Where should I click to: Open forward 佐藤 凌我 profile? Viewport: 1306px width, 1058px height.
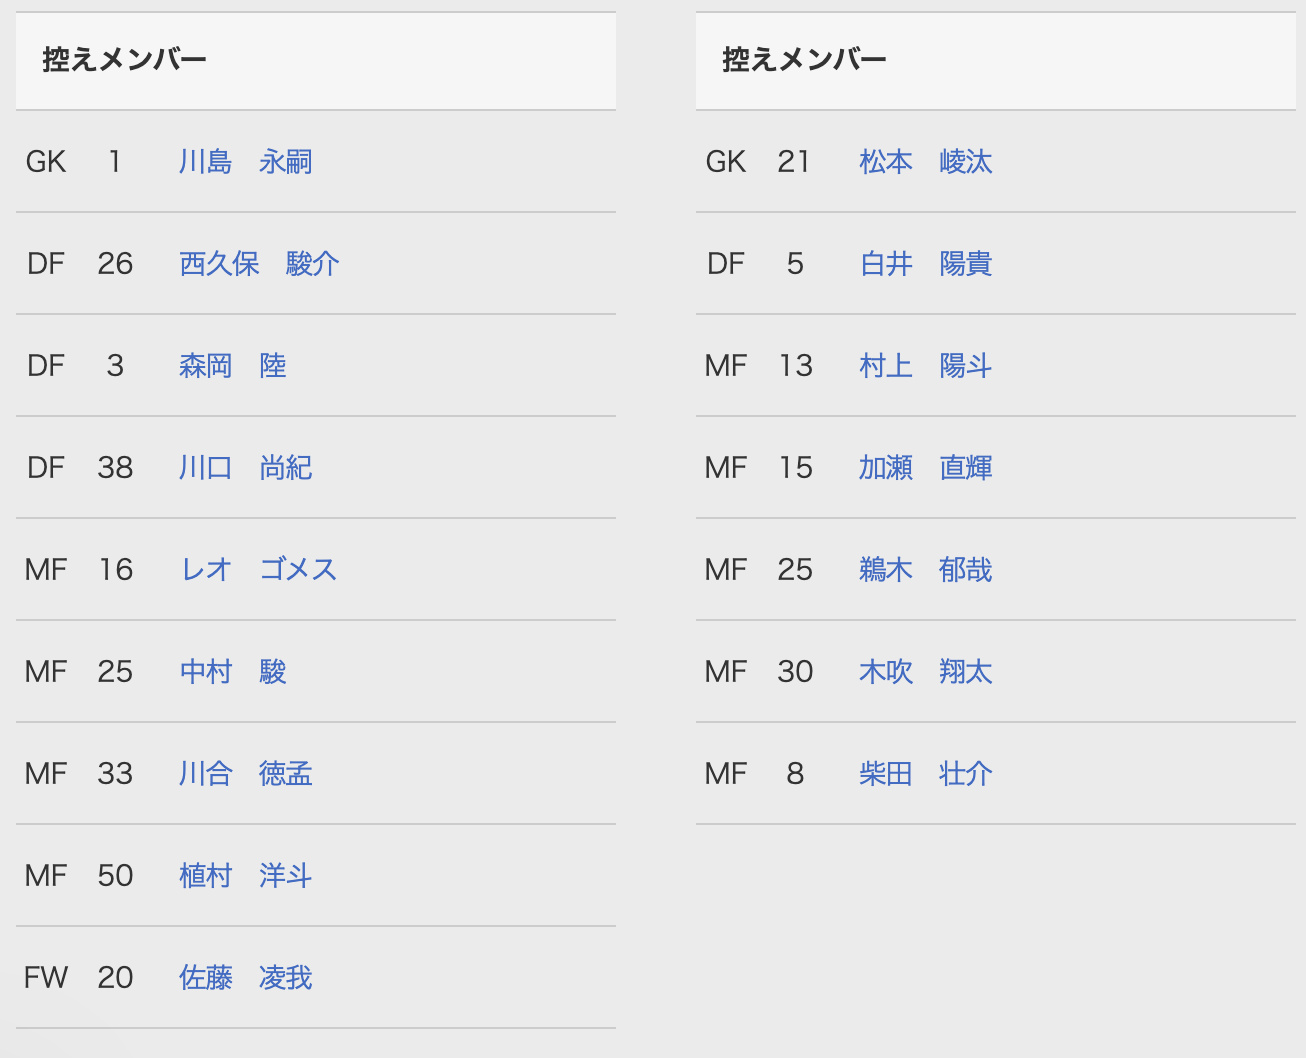click(x=245, y=978)
